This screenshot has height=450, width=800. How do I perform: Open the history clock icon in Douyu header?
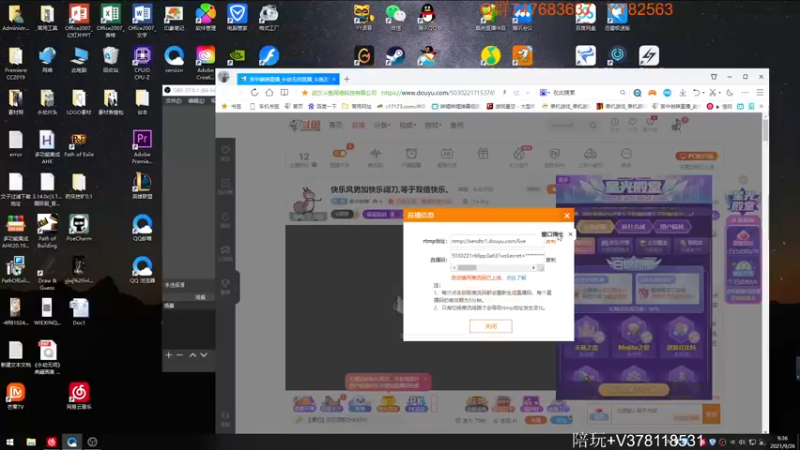point(615,122)
